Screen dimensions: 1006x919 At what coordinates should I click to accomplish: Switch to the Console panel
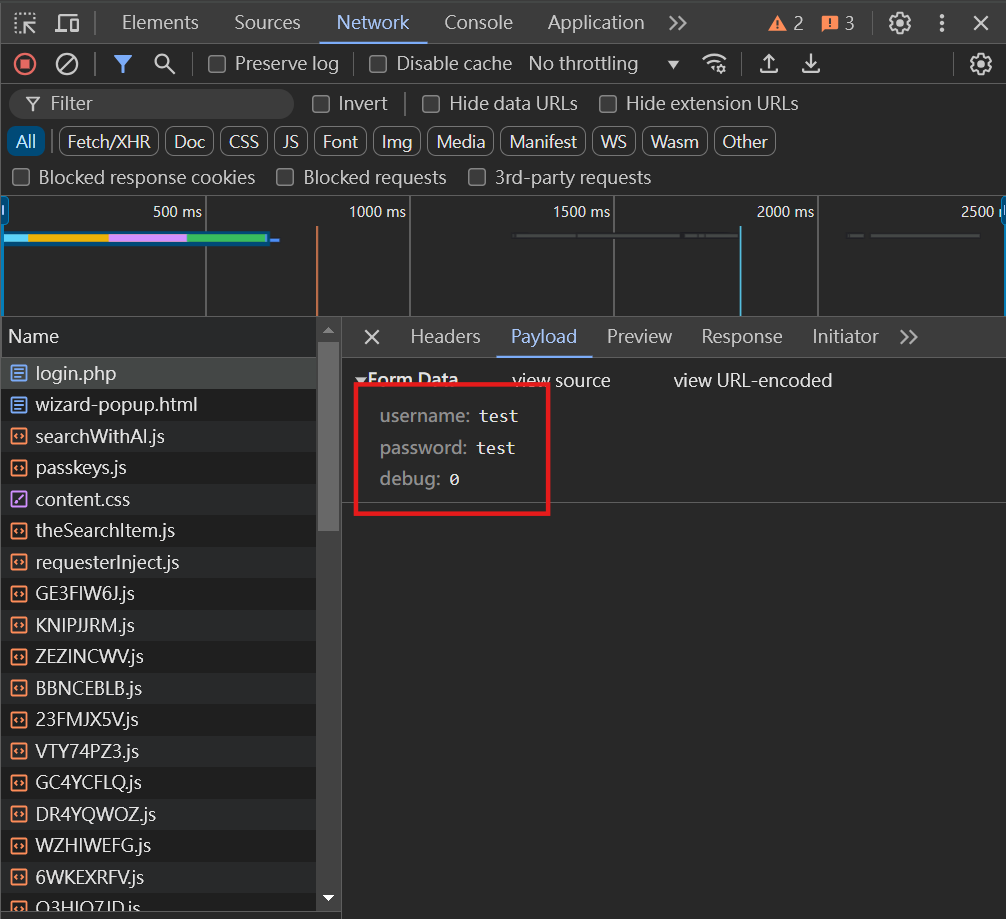point(478,22)
